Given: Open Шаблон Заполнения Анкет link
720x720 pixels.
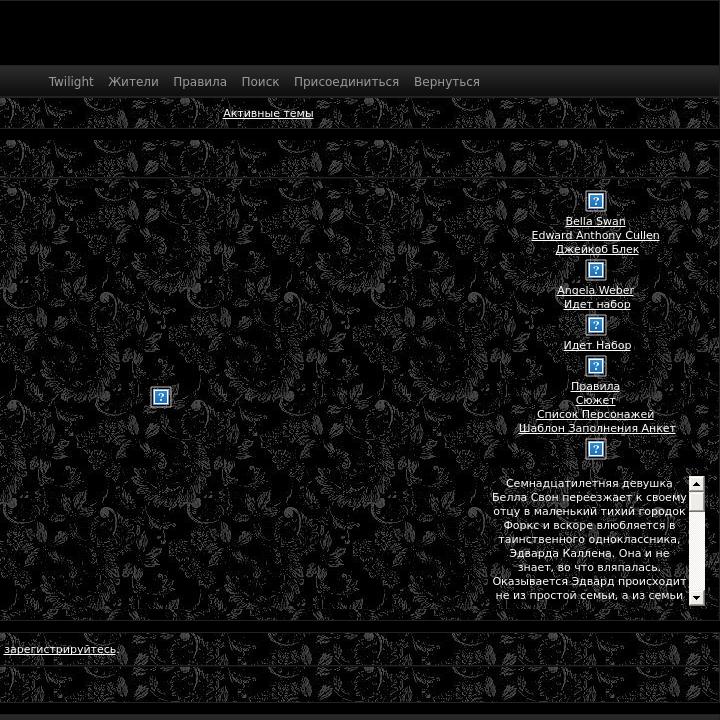Looking at the screenshot, I should pyautogui.click(x=597, y=428).
